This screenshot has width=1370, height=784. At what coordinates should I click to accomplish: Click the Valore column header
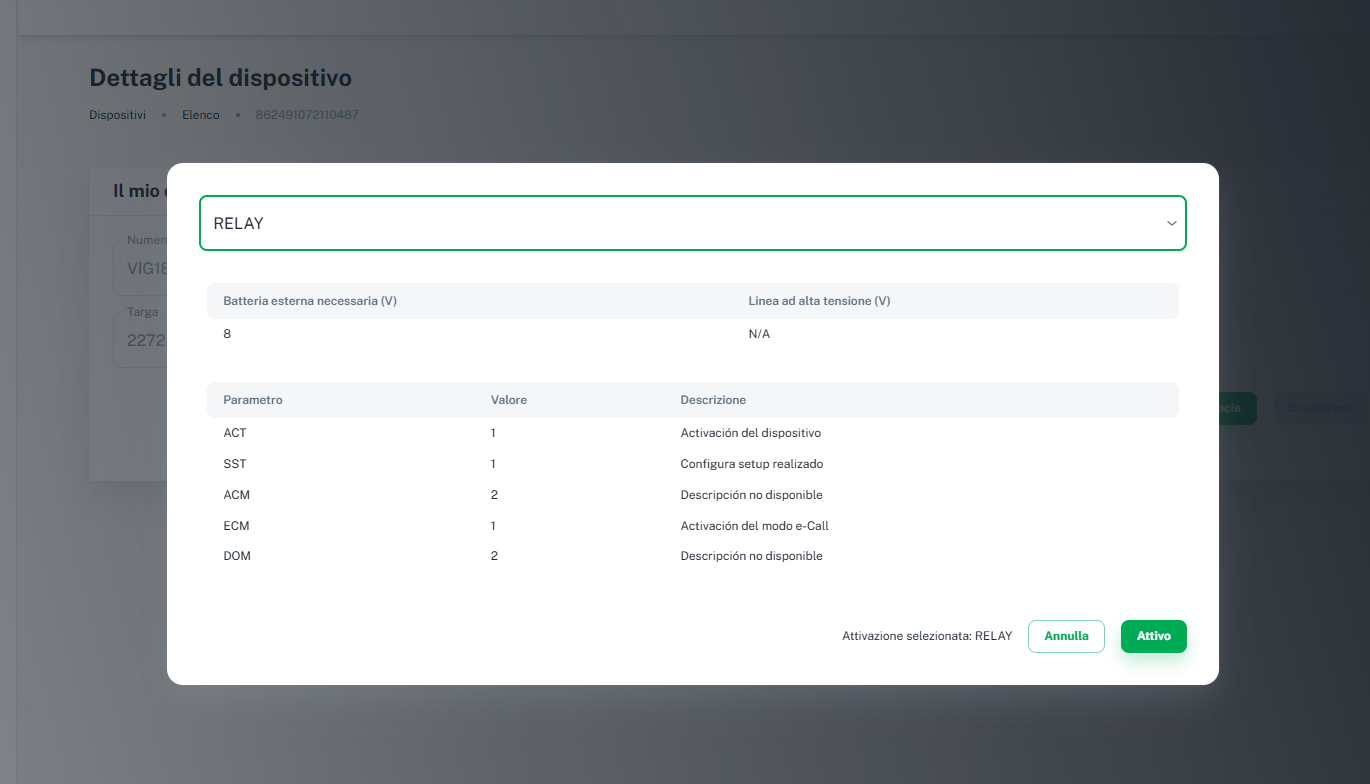[508, 400]
